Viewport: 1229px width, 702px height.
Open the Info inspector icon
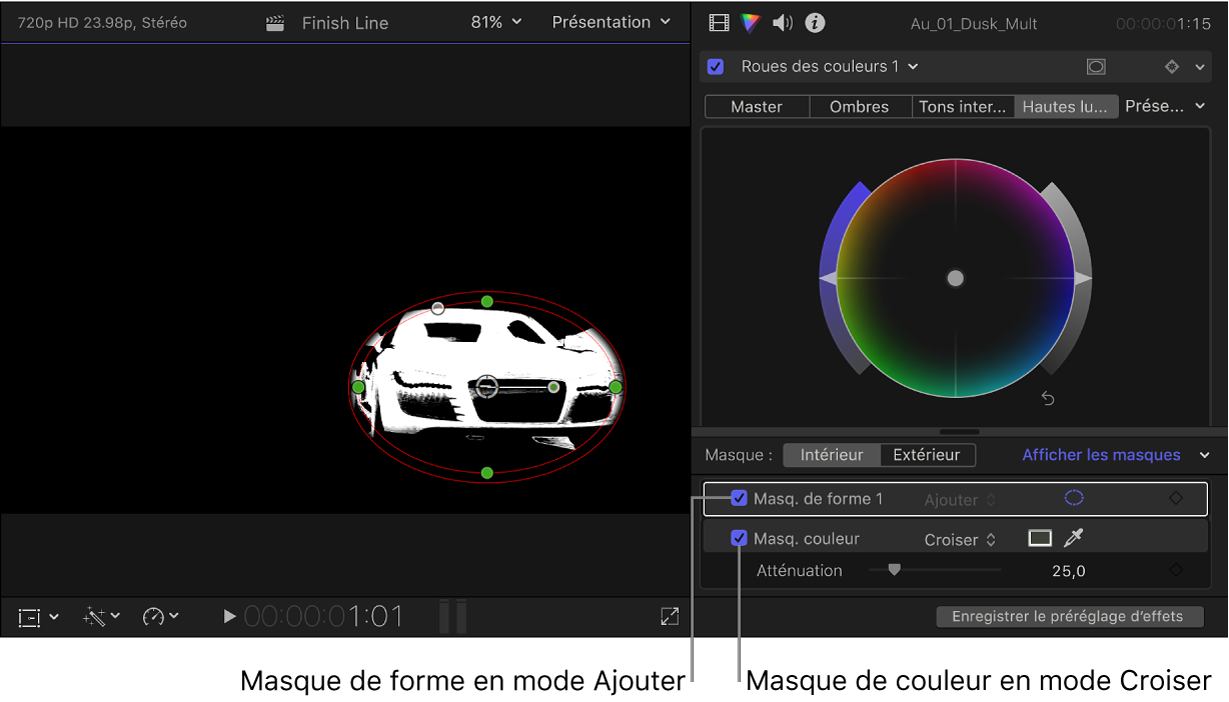pyautogui.click(x=814, y=22)
